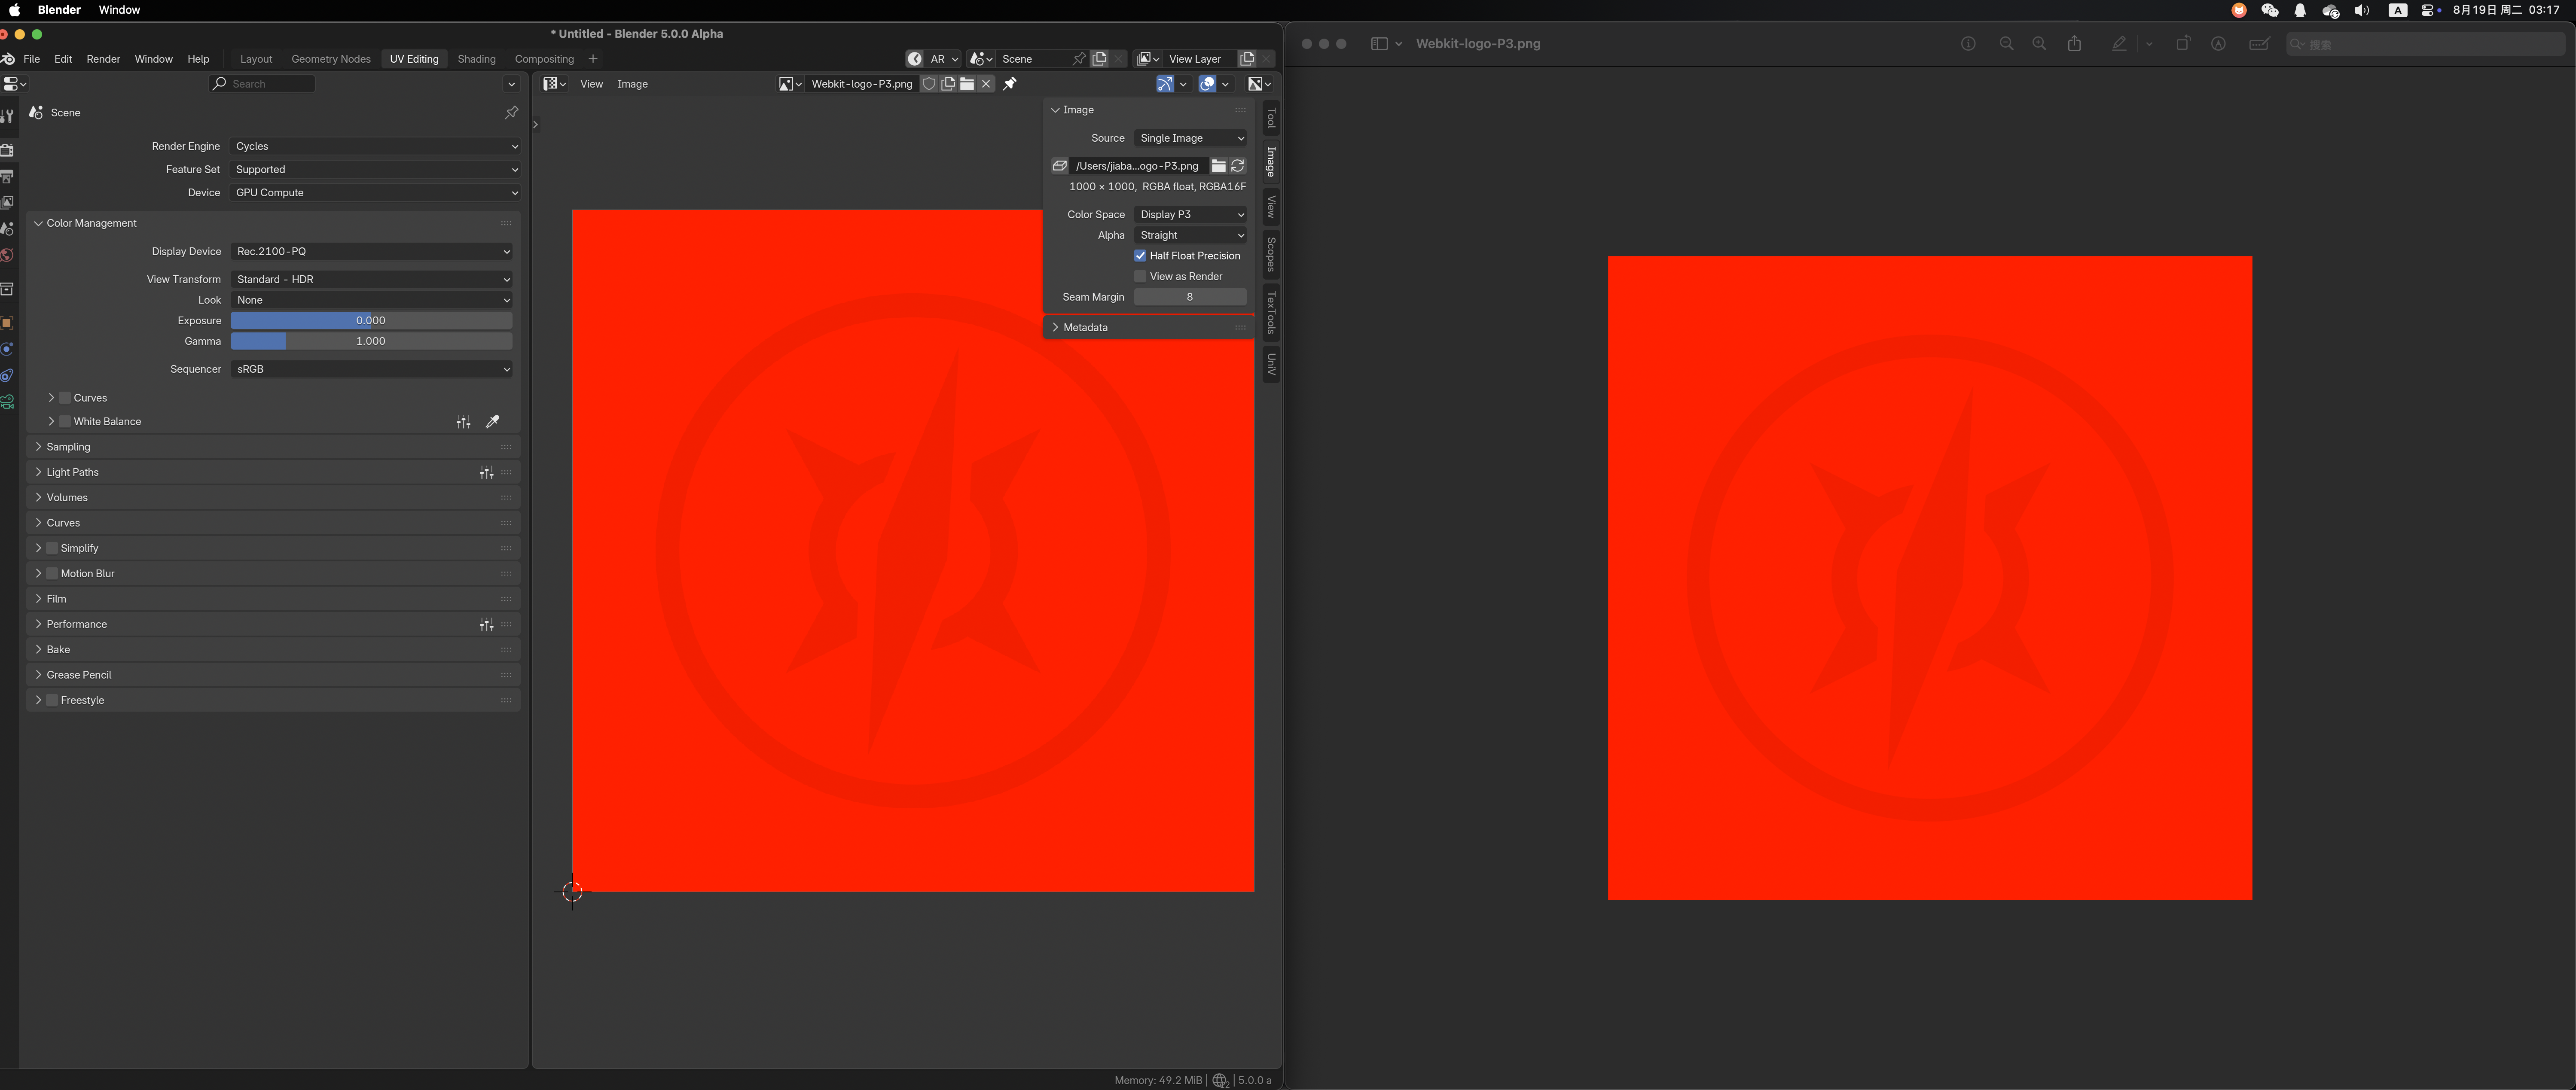This screenshot has width=2576, height=1090.
Task: Click the pack image icon beside file path
Action: [x=1060, y=166]
